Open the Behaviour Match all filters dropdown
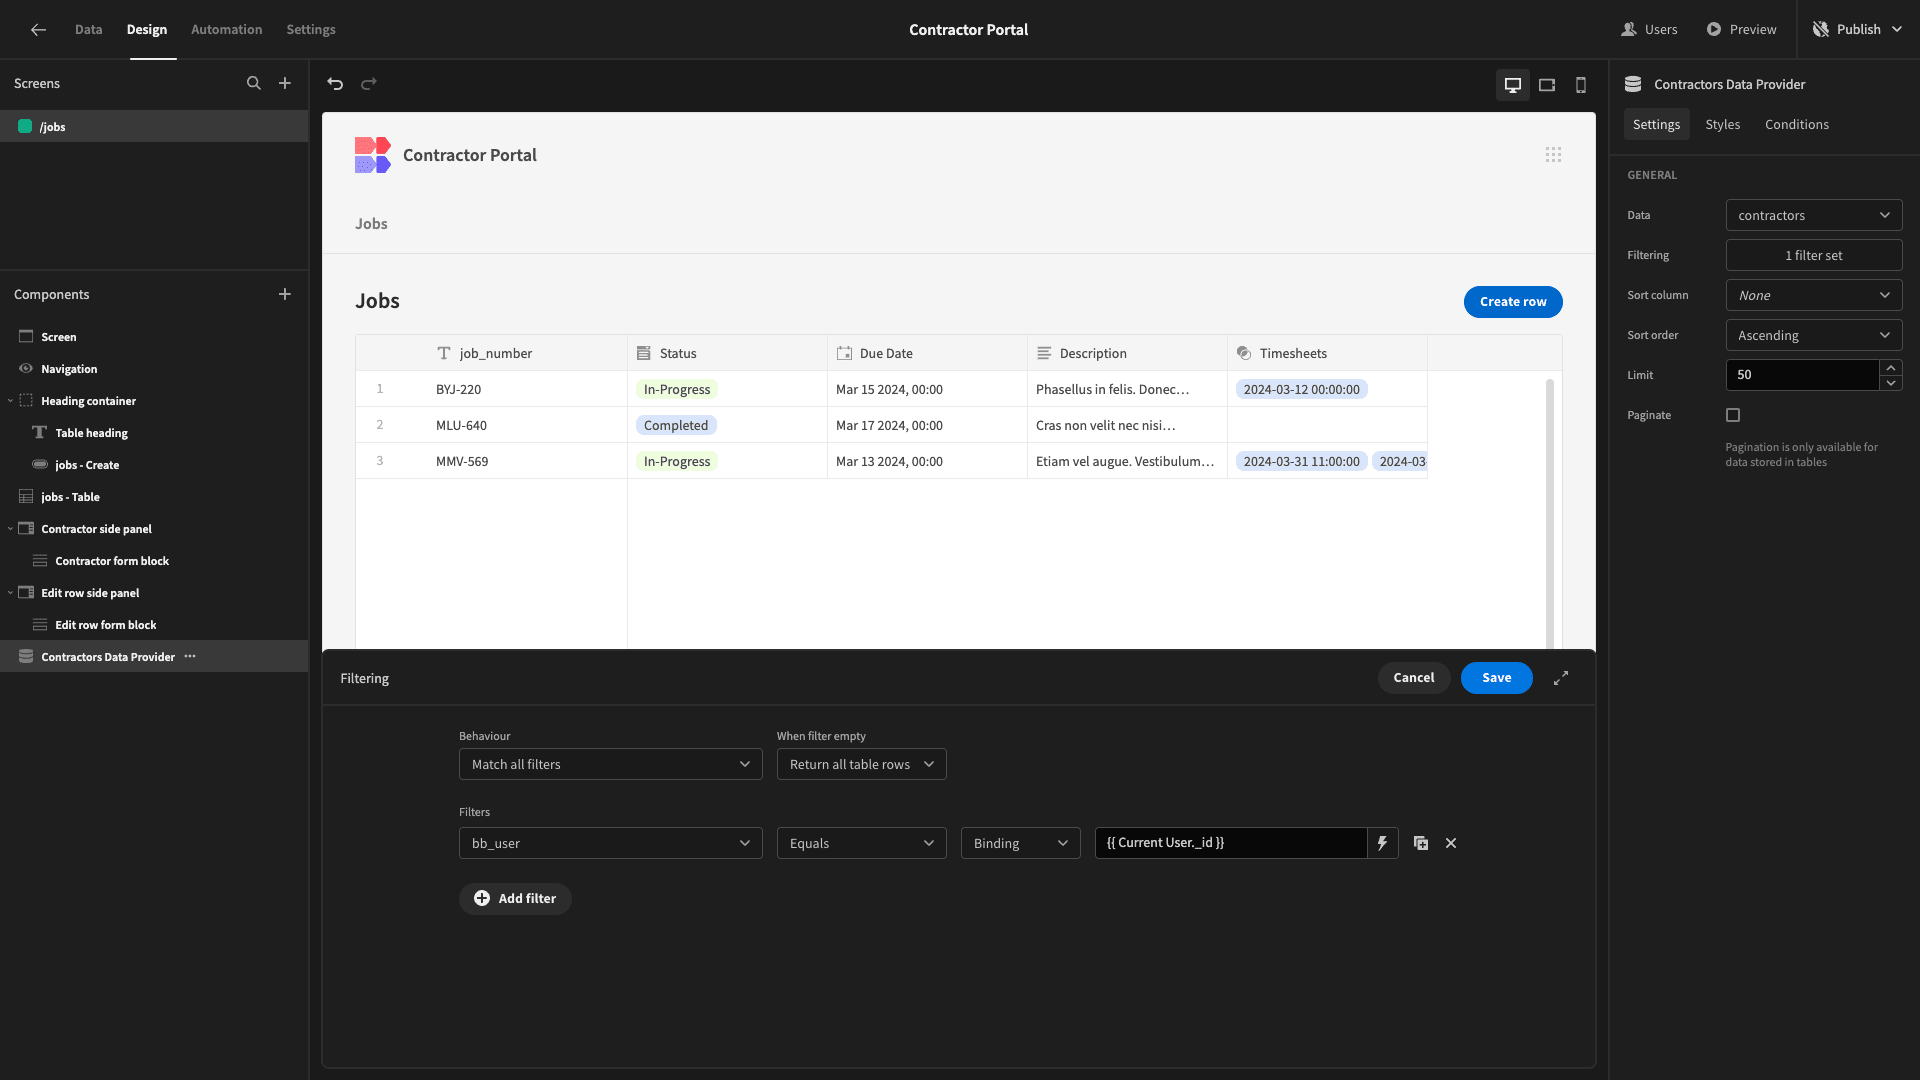 (x=610, y=764)
